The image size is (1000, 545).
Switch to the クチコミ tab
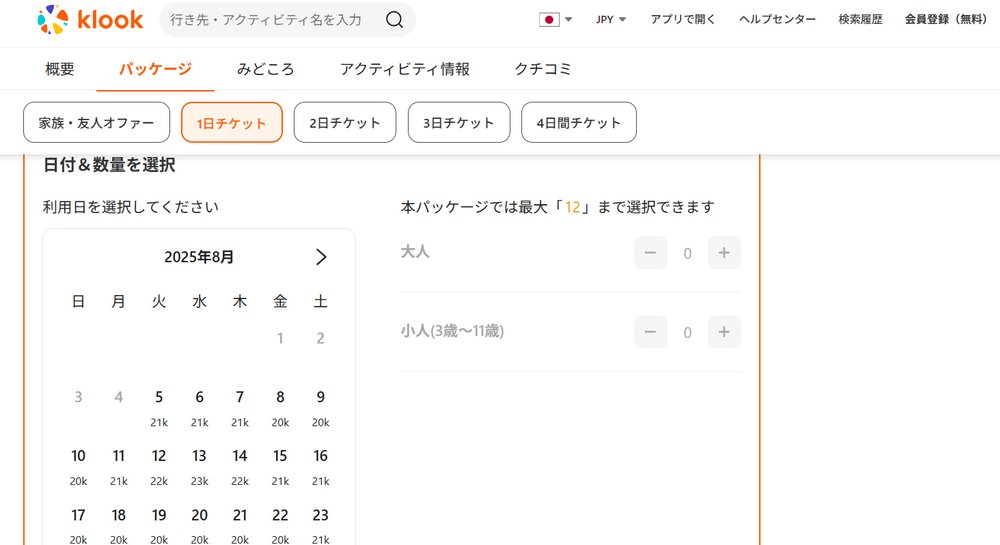tap(543, 69)
